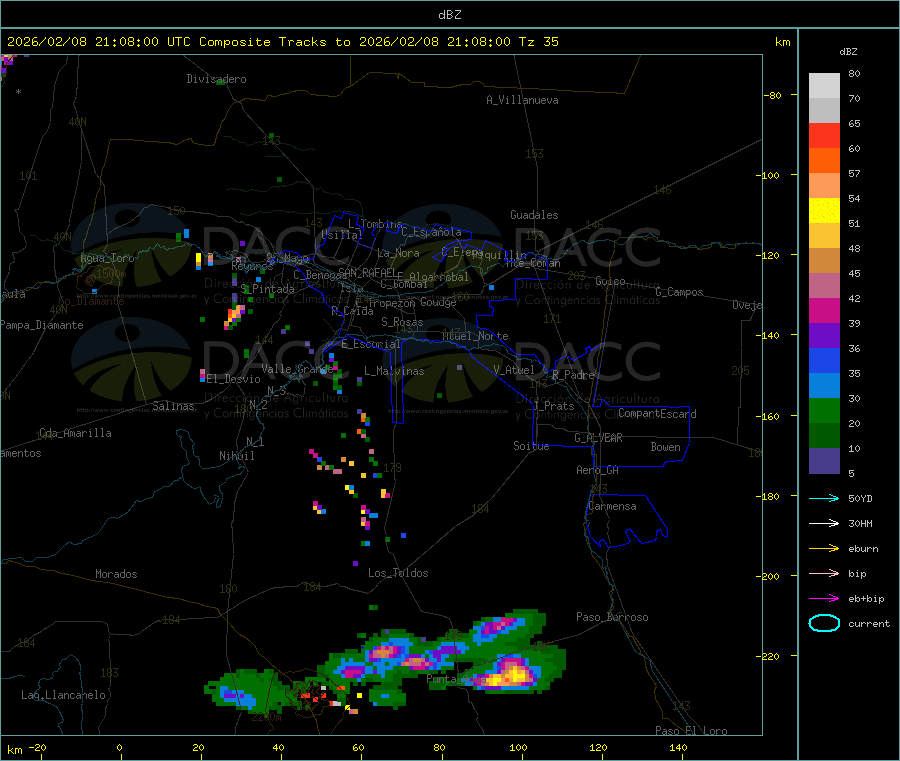Click the yellow-cored storm cell near Punta
The height and width of the screenshot is (761, 900).
(511, 673)
